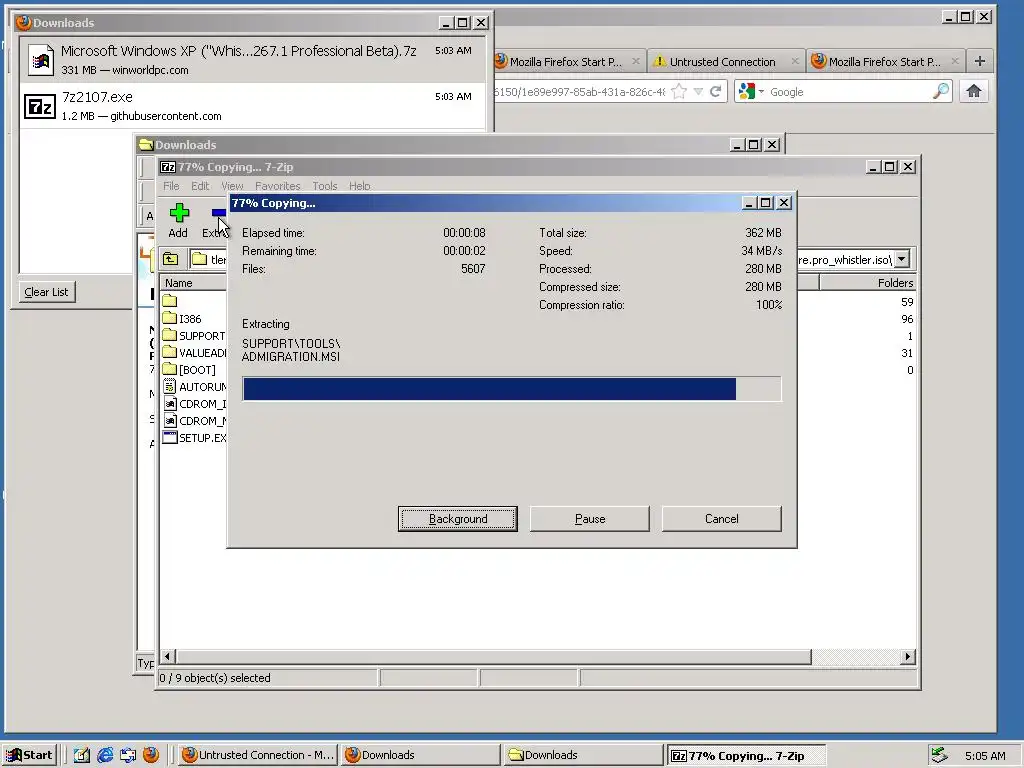This screenshot has width=1024, height=768.
Task: Open the Start menu
Action: pos(29,755)
